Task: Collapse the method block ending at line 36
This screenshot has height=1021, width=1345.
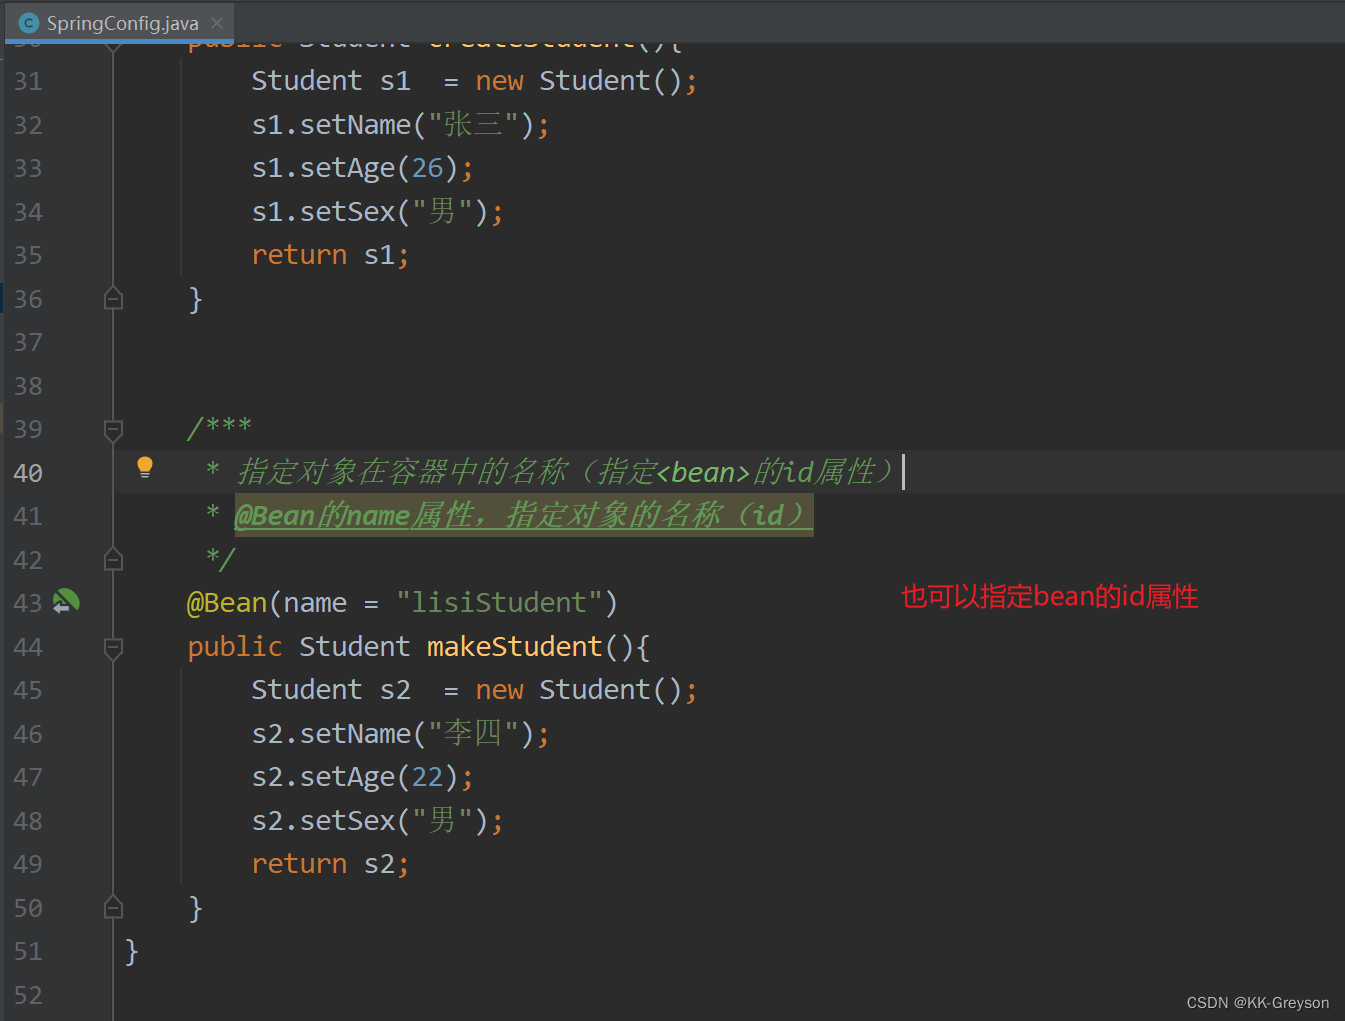Action: tap(113, 299)
